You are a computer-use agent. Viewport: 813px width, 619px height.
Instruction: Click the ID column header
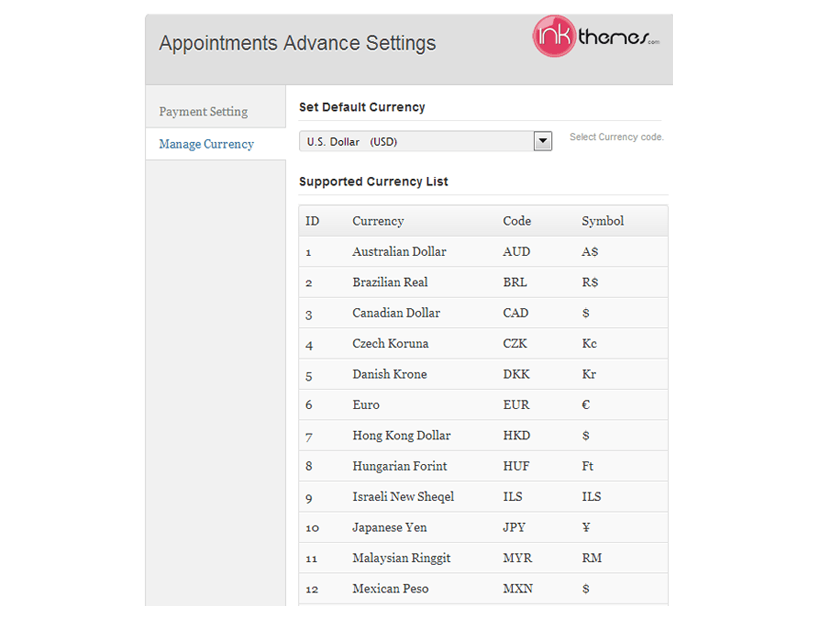(312, 221)
